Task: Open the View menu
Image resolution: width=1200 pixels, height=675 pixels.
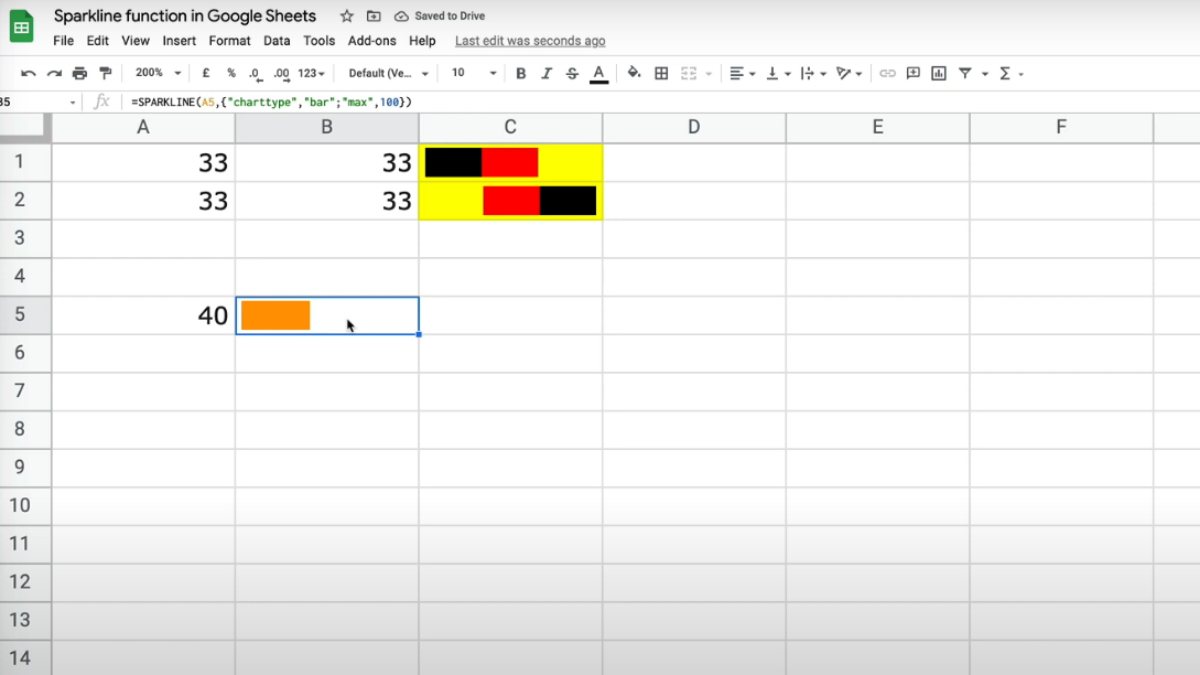Action: click(135, 41)
